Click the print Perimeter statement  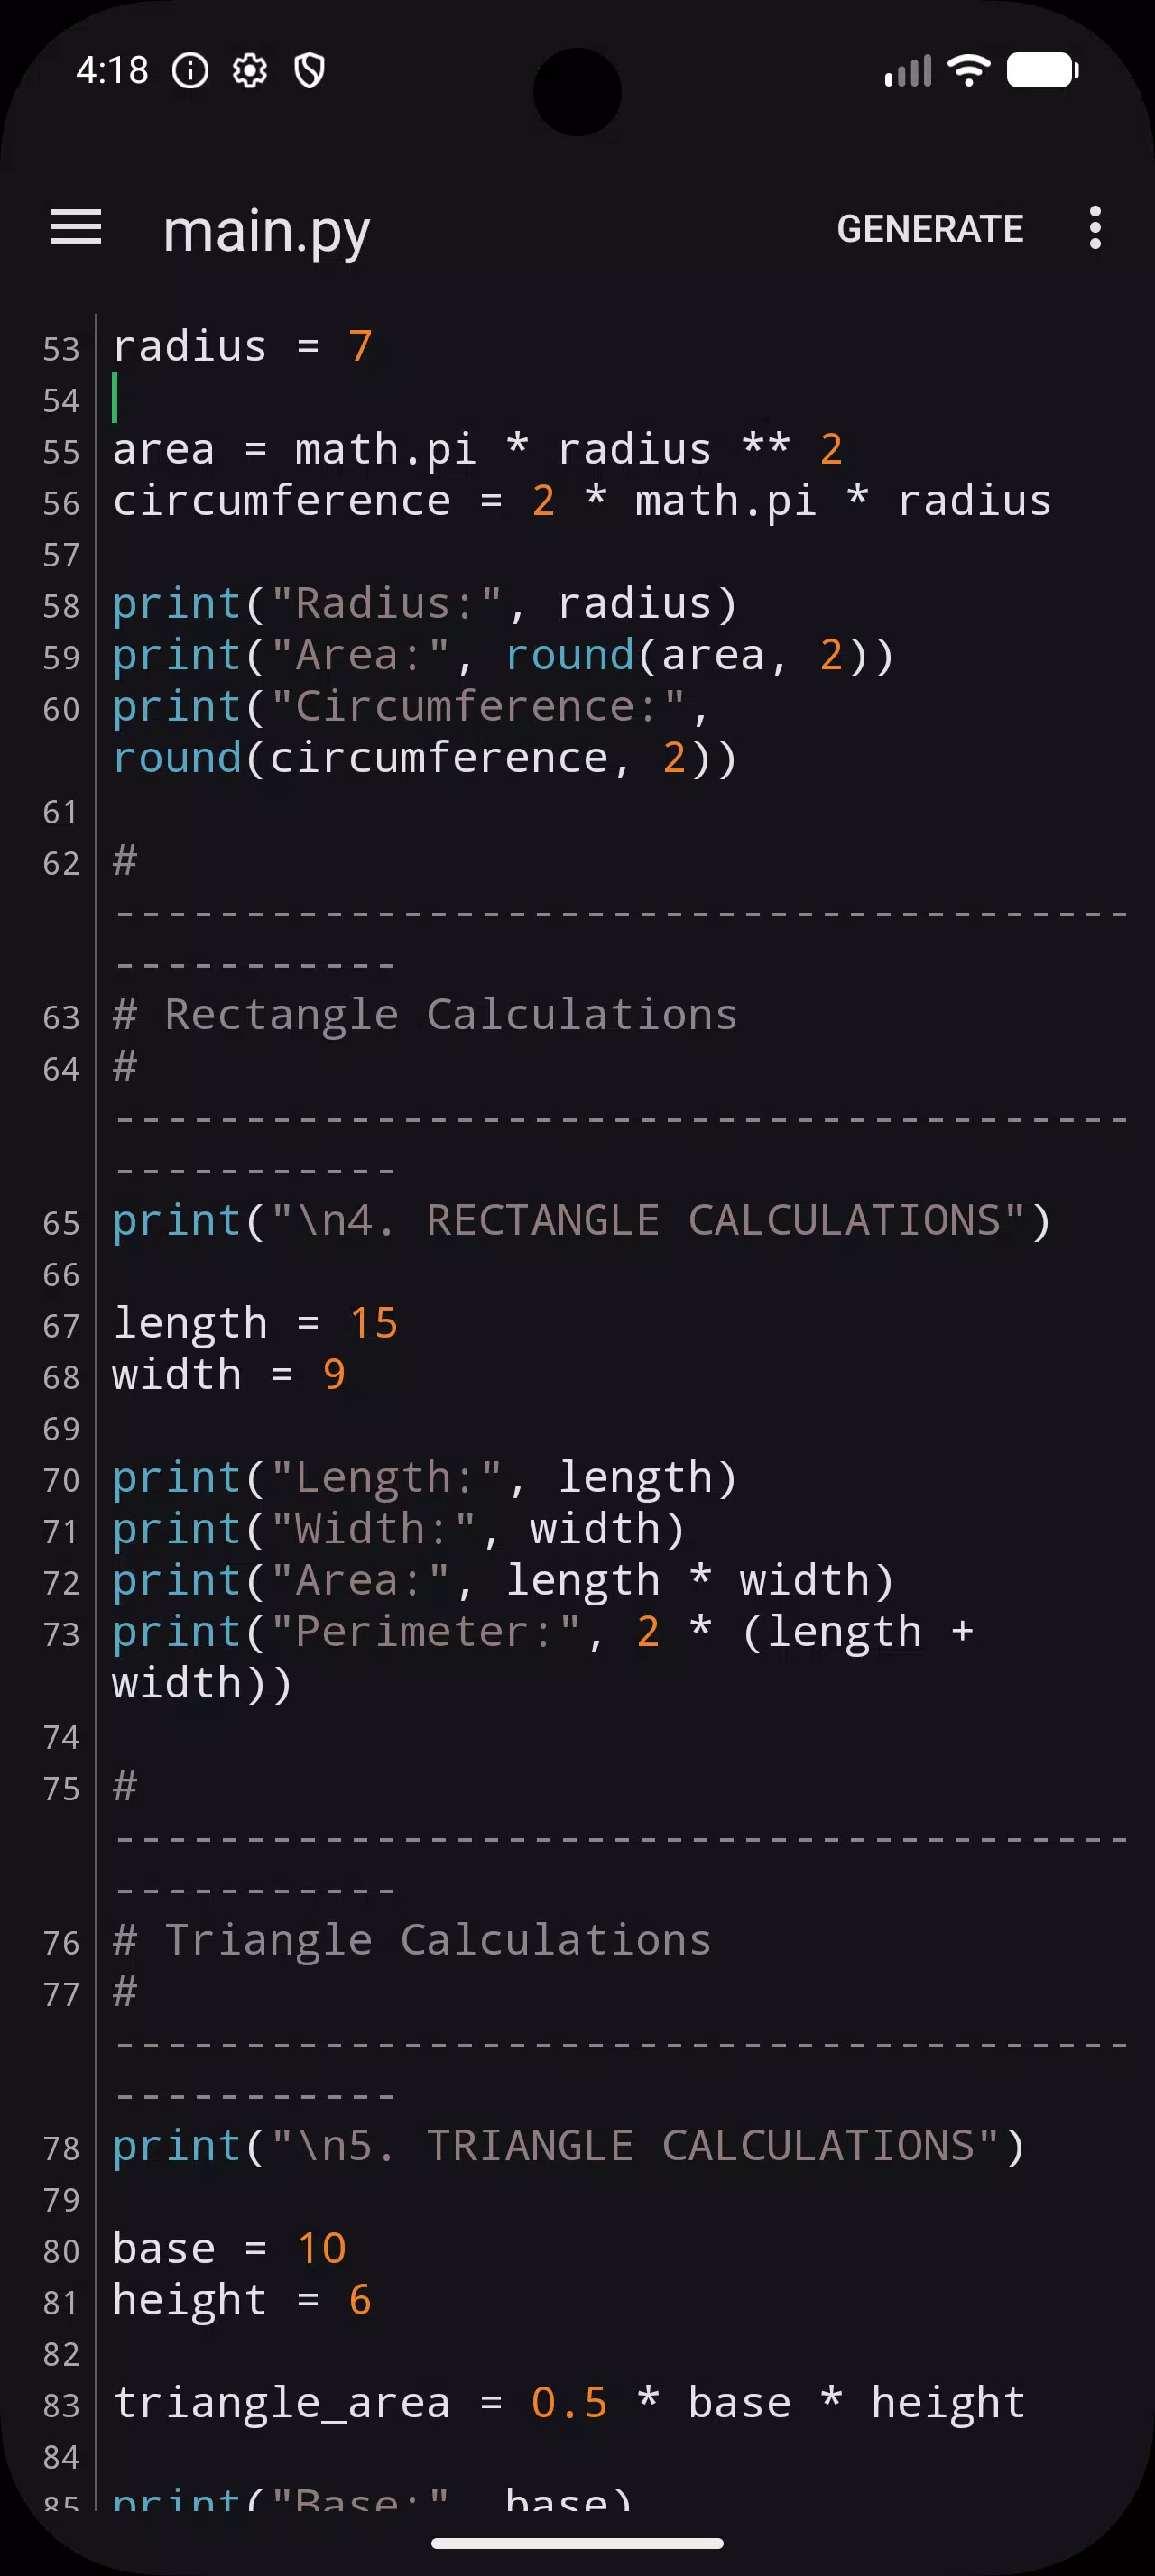click(543, 1658)
